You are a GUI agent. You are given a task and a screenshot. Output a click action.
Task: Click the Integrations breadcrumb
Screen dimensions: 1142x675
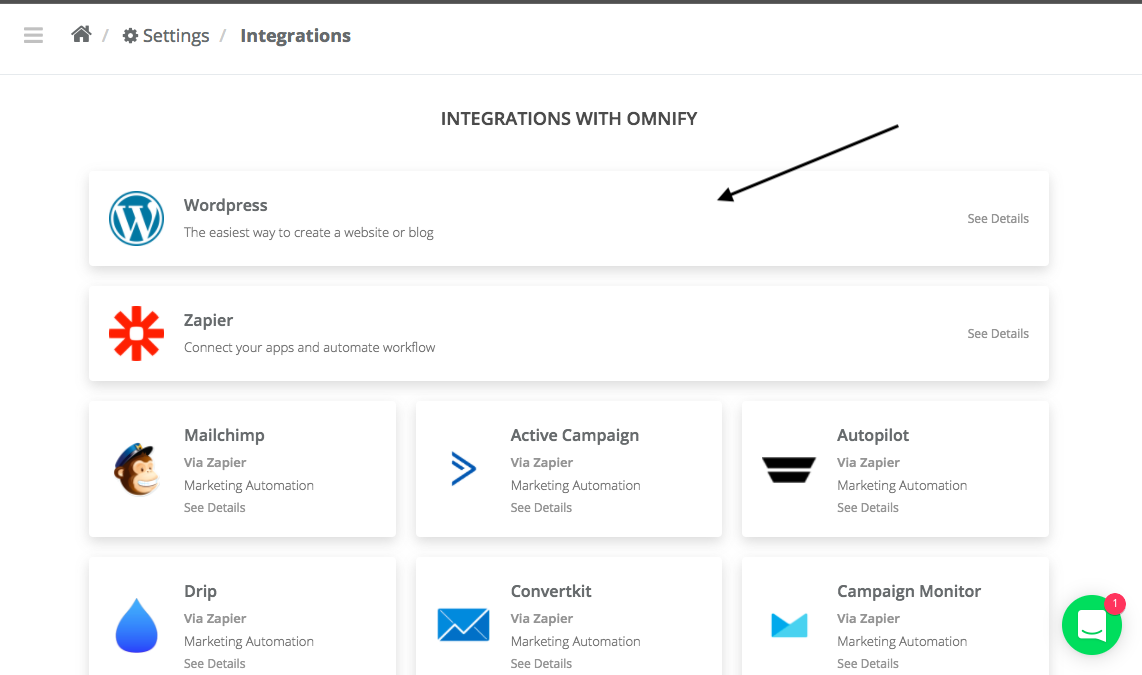point(295,36)
